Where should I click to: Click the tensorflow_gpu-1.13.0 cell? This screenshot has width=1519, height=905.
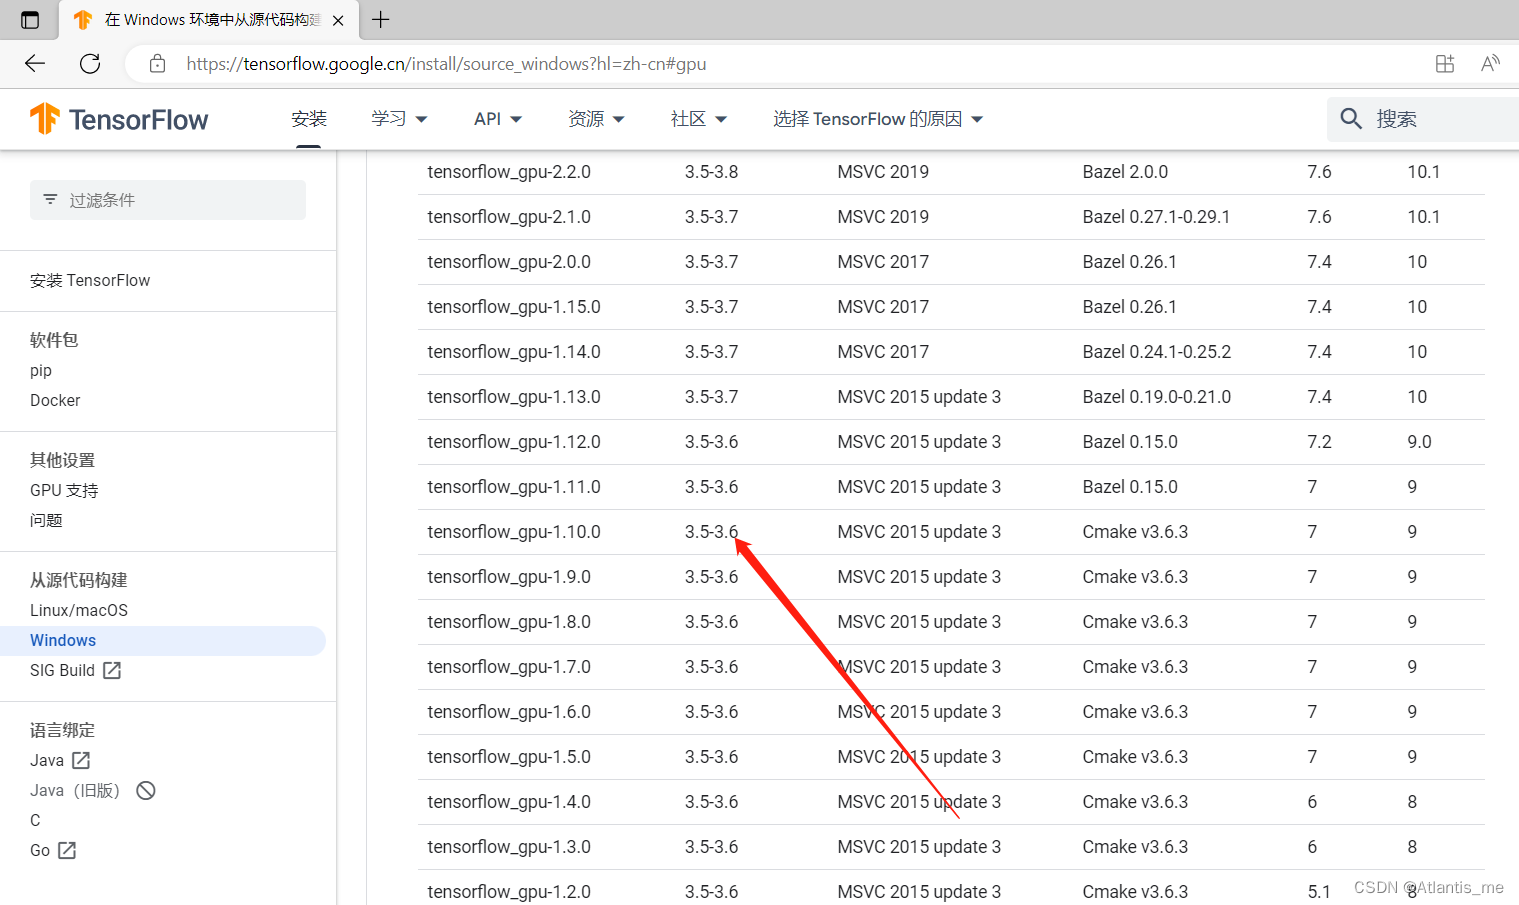tap(514, 397)
